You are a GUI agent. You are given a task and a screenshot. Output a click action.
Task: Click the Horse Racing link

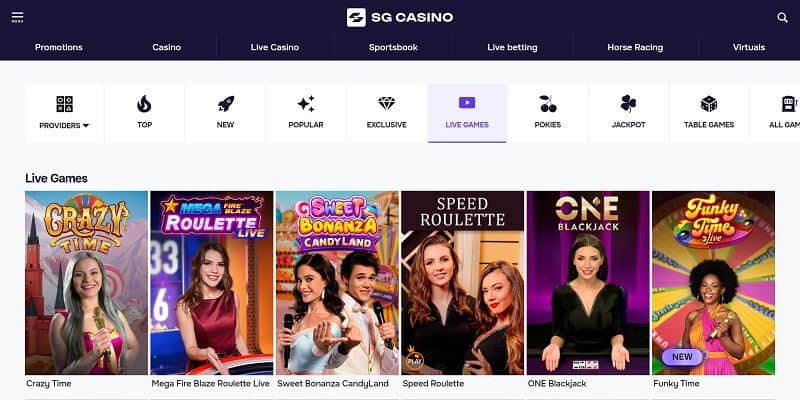tap(635, 47)
